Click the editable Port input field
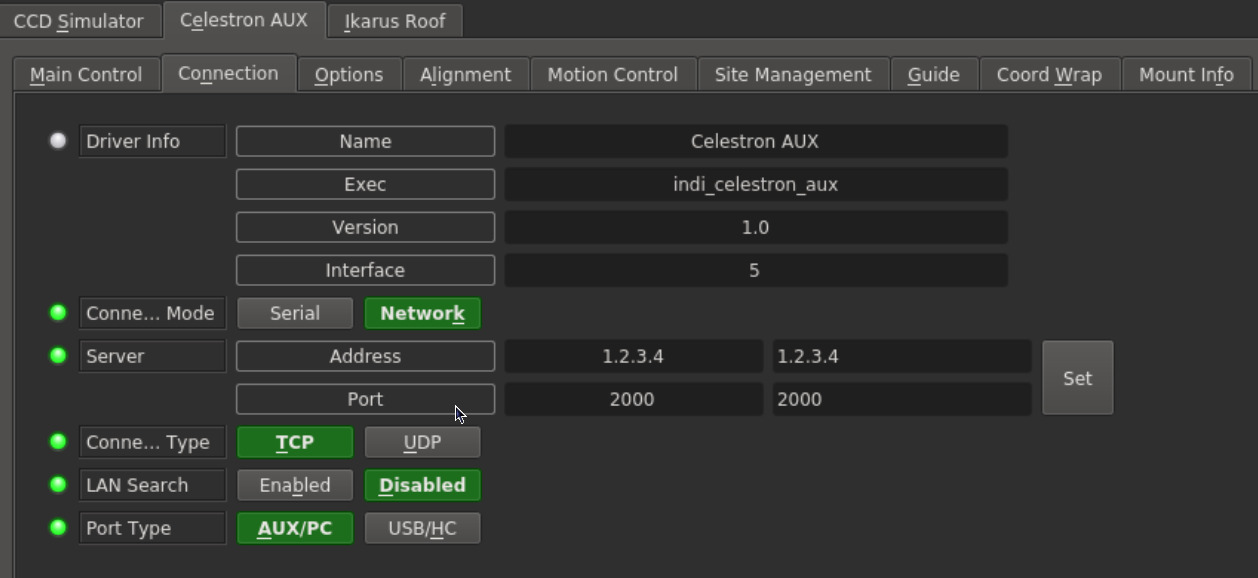The image size is (1258, 578). [x=901, y=399]
